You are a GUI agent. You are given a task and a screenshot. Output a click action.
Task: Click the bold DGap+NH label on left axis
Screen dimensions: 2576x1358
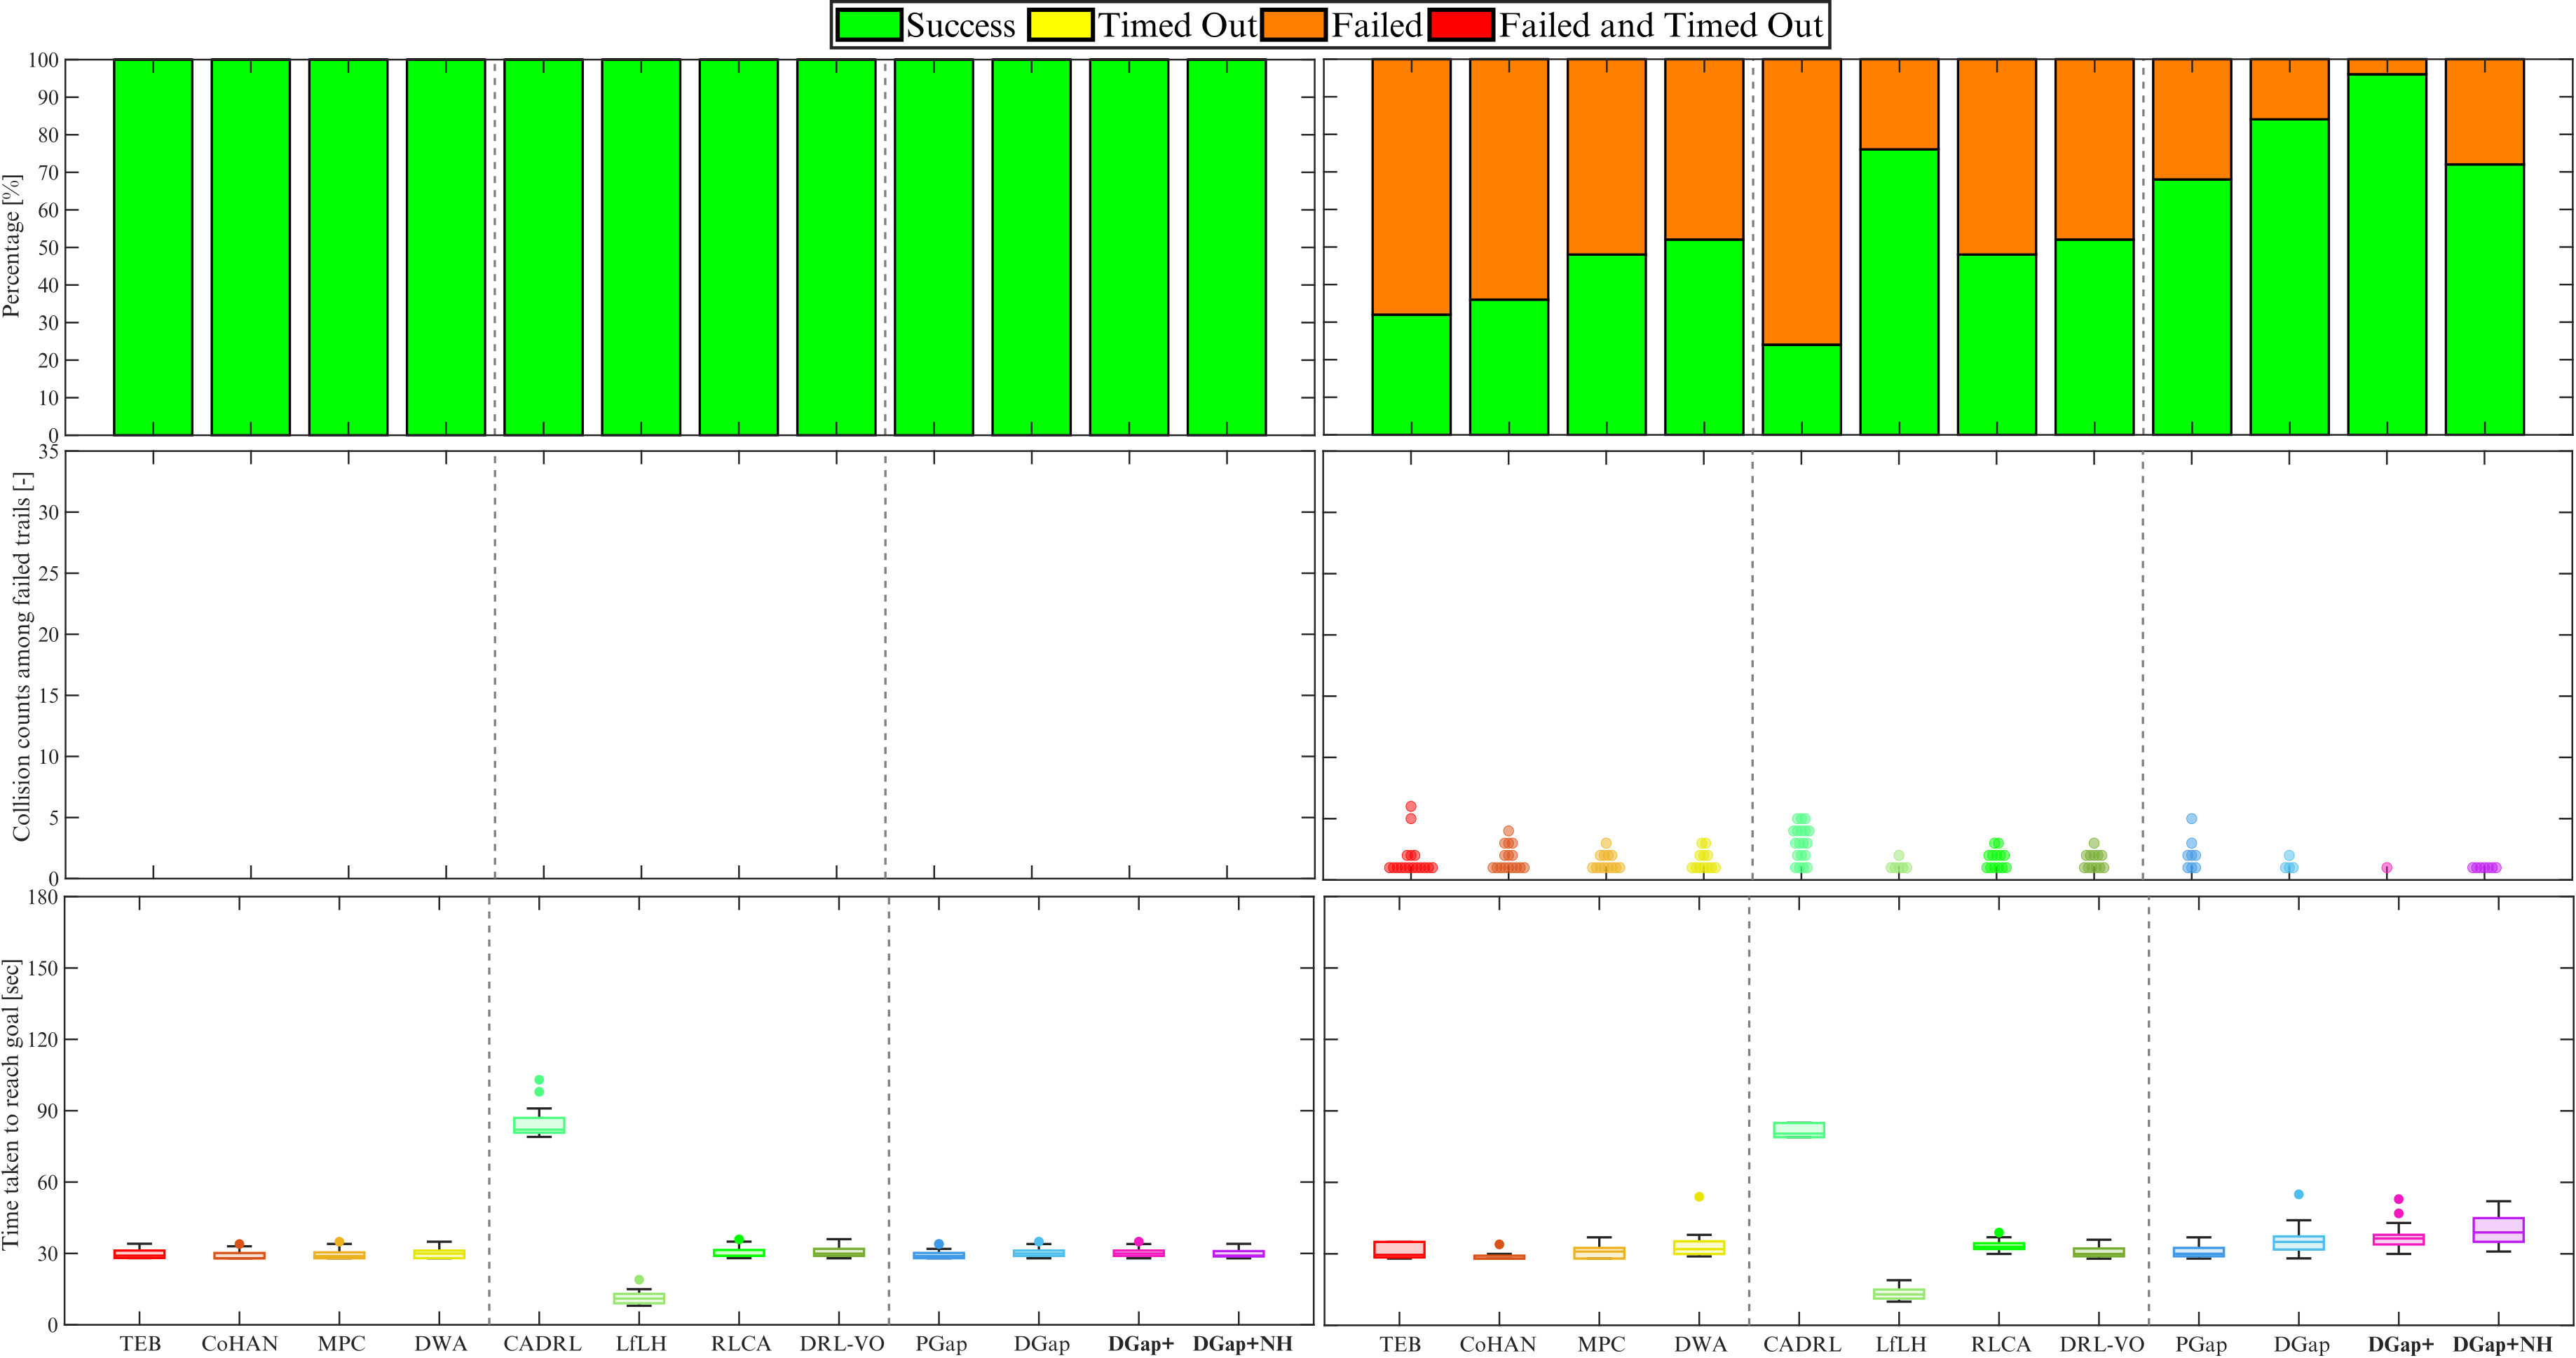1242,1344
